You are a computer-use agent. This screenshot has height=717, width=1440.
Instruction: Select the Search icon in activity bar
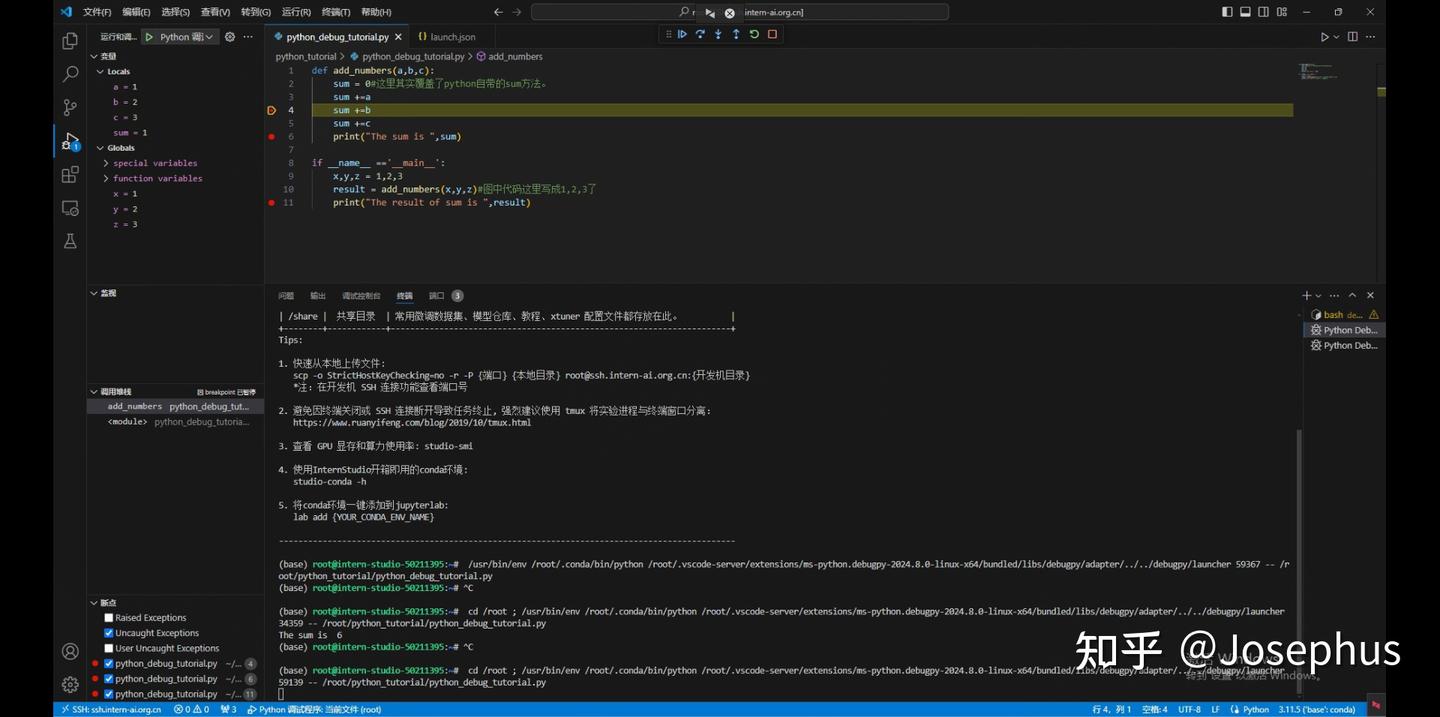coord(69,73)
